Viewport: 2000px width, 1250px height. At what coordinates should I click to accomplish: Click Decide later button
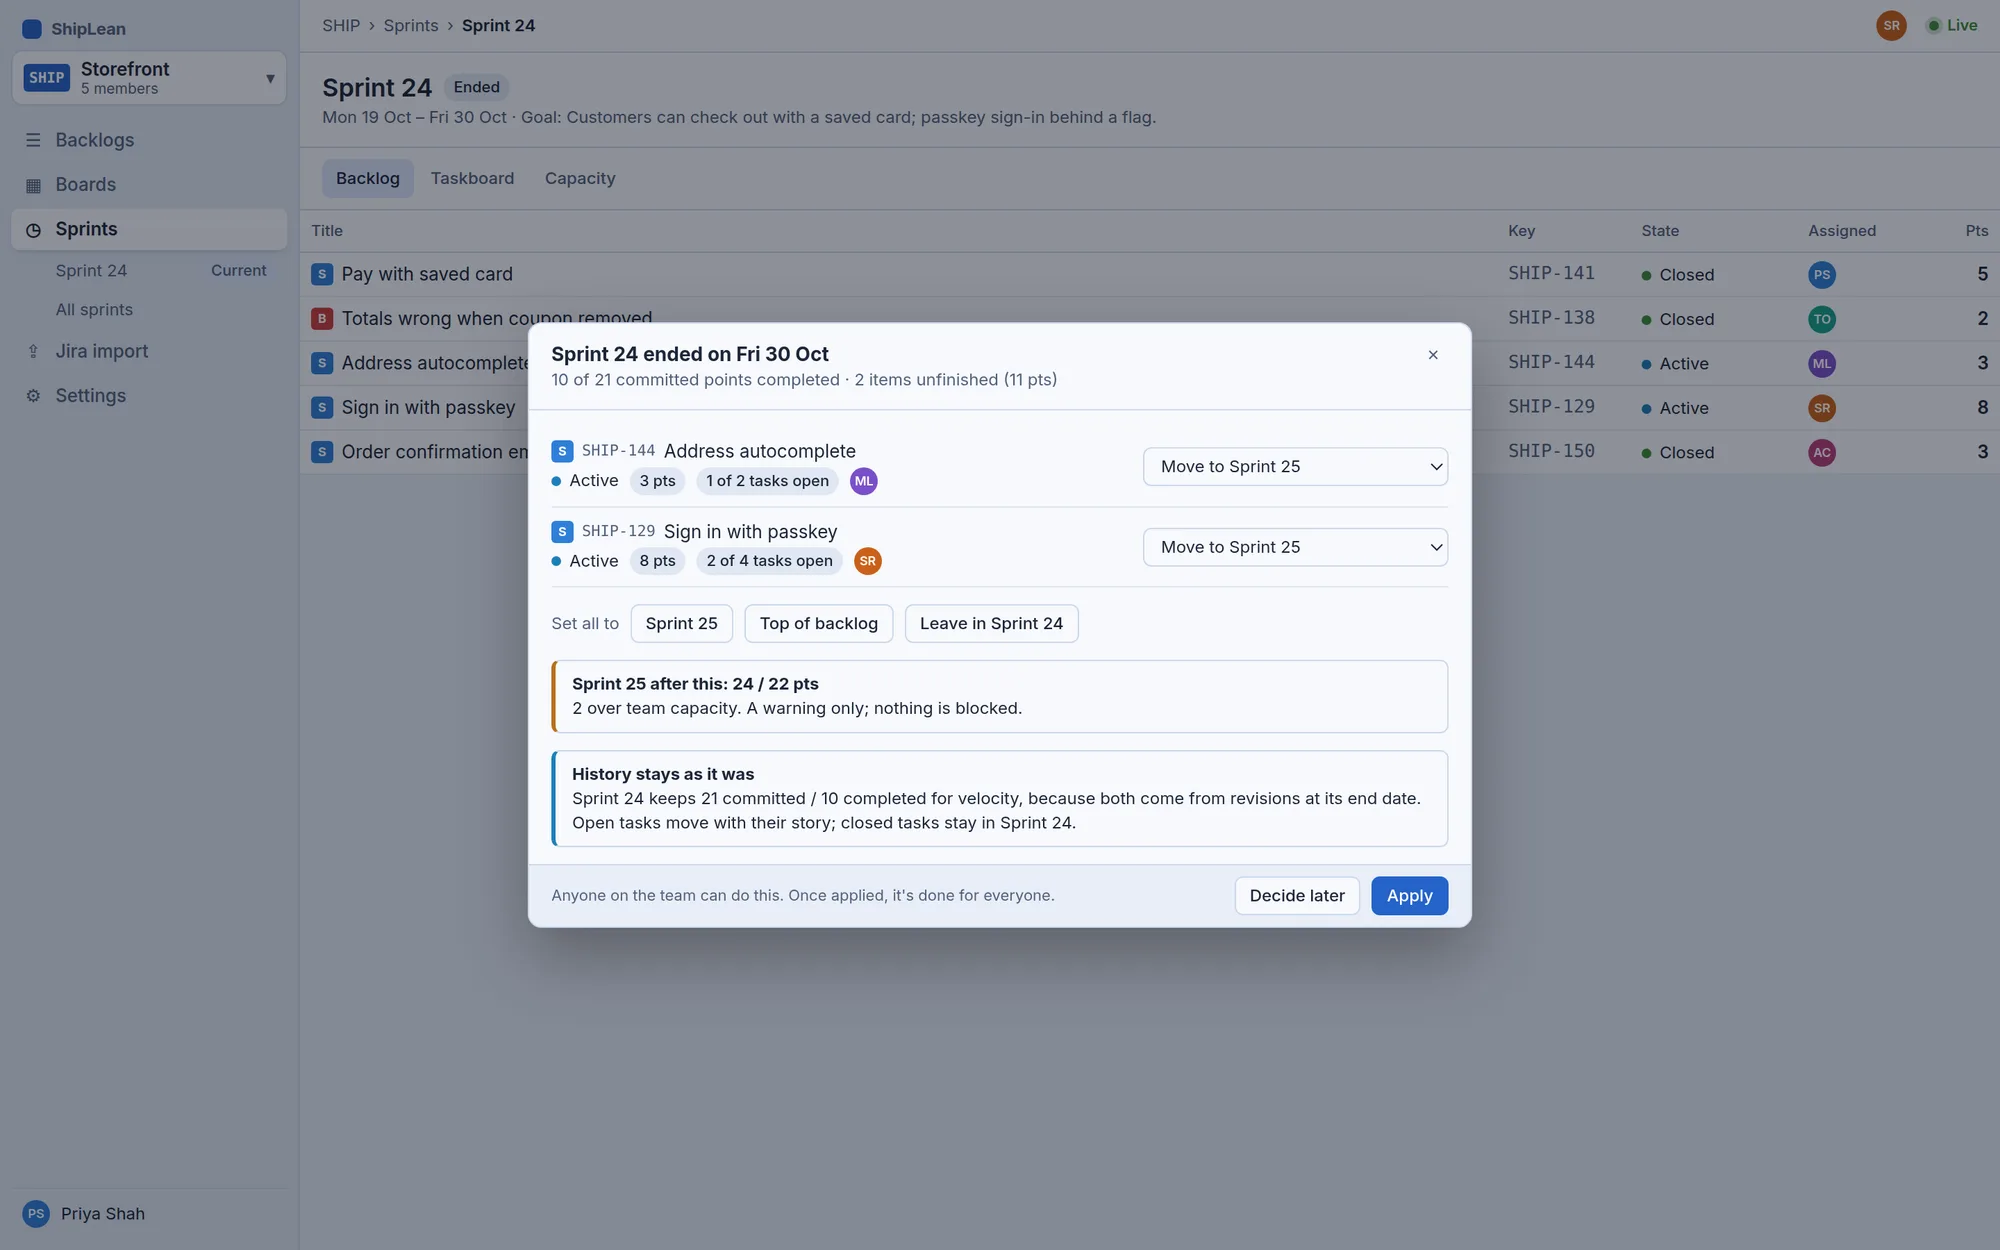[x=1297, y=896]
